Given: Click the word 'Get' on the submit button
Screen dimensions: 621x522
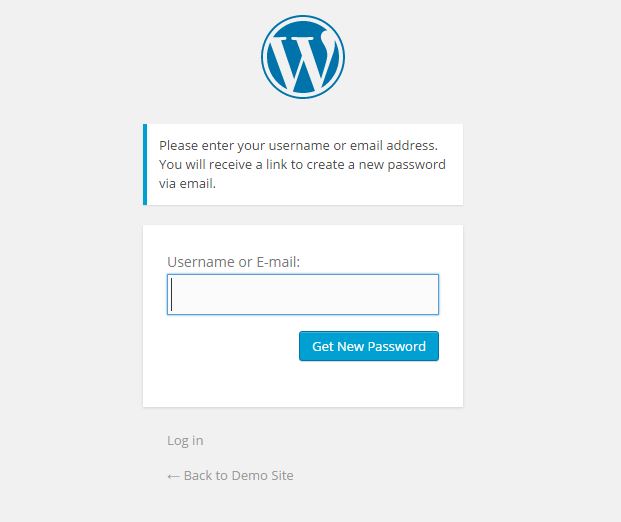Looking at the screenshot, I should (323, 347).
